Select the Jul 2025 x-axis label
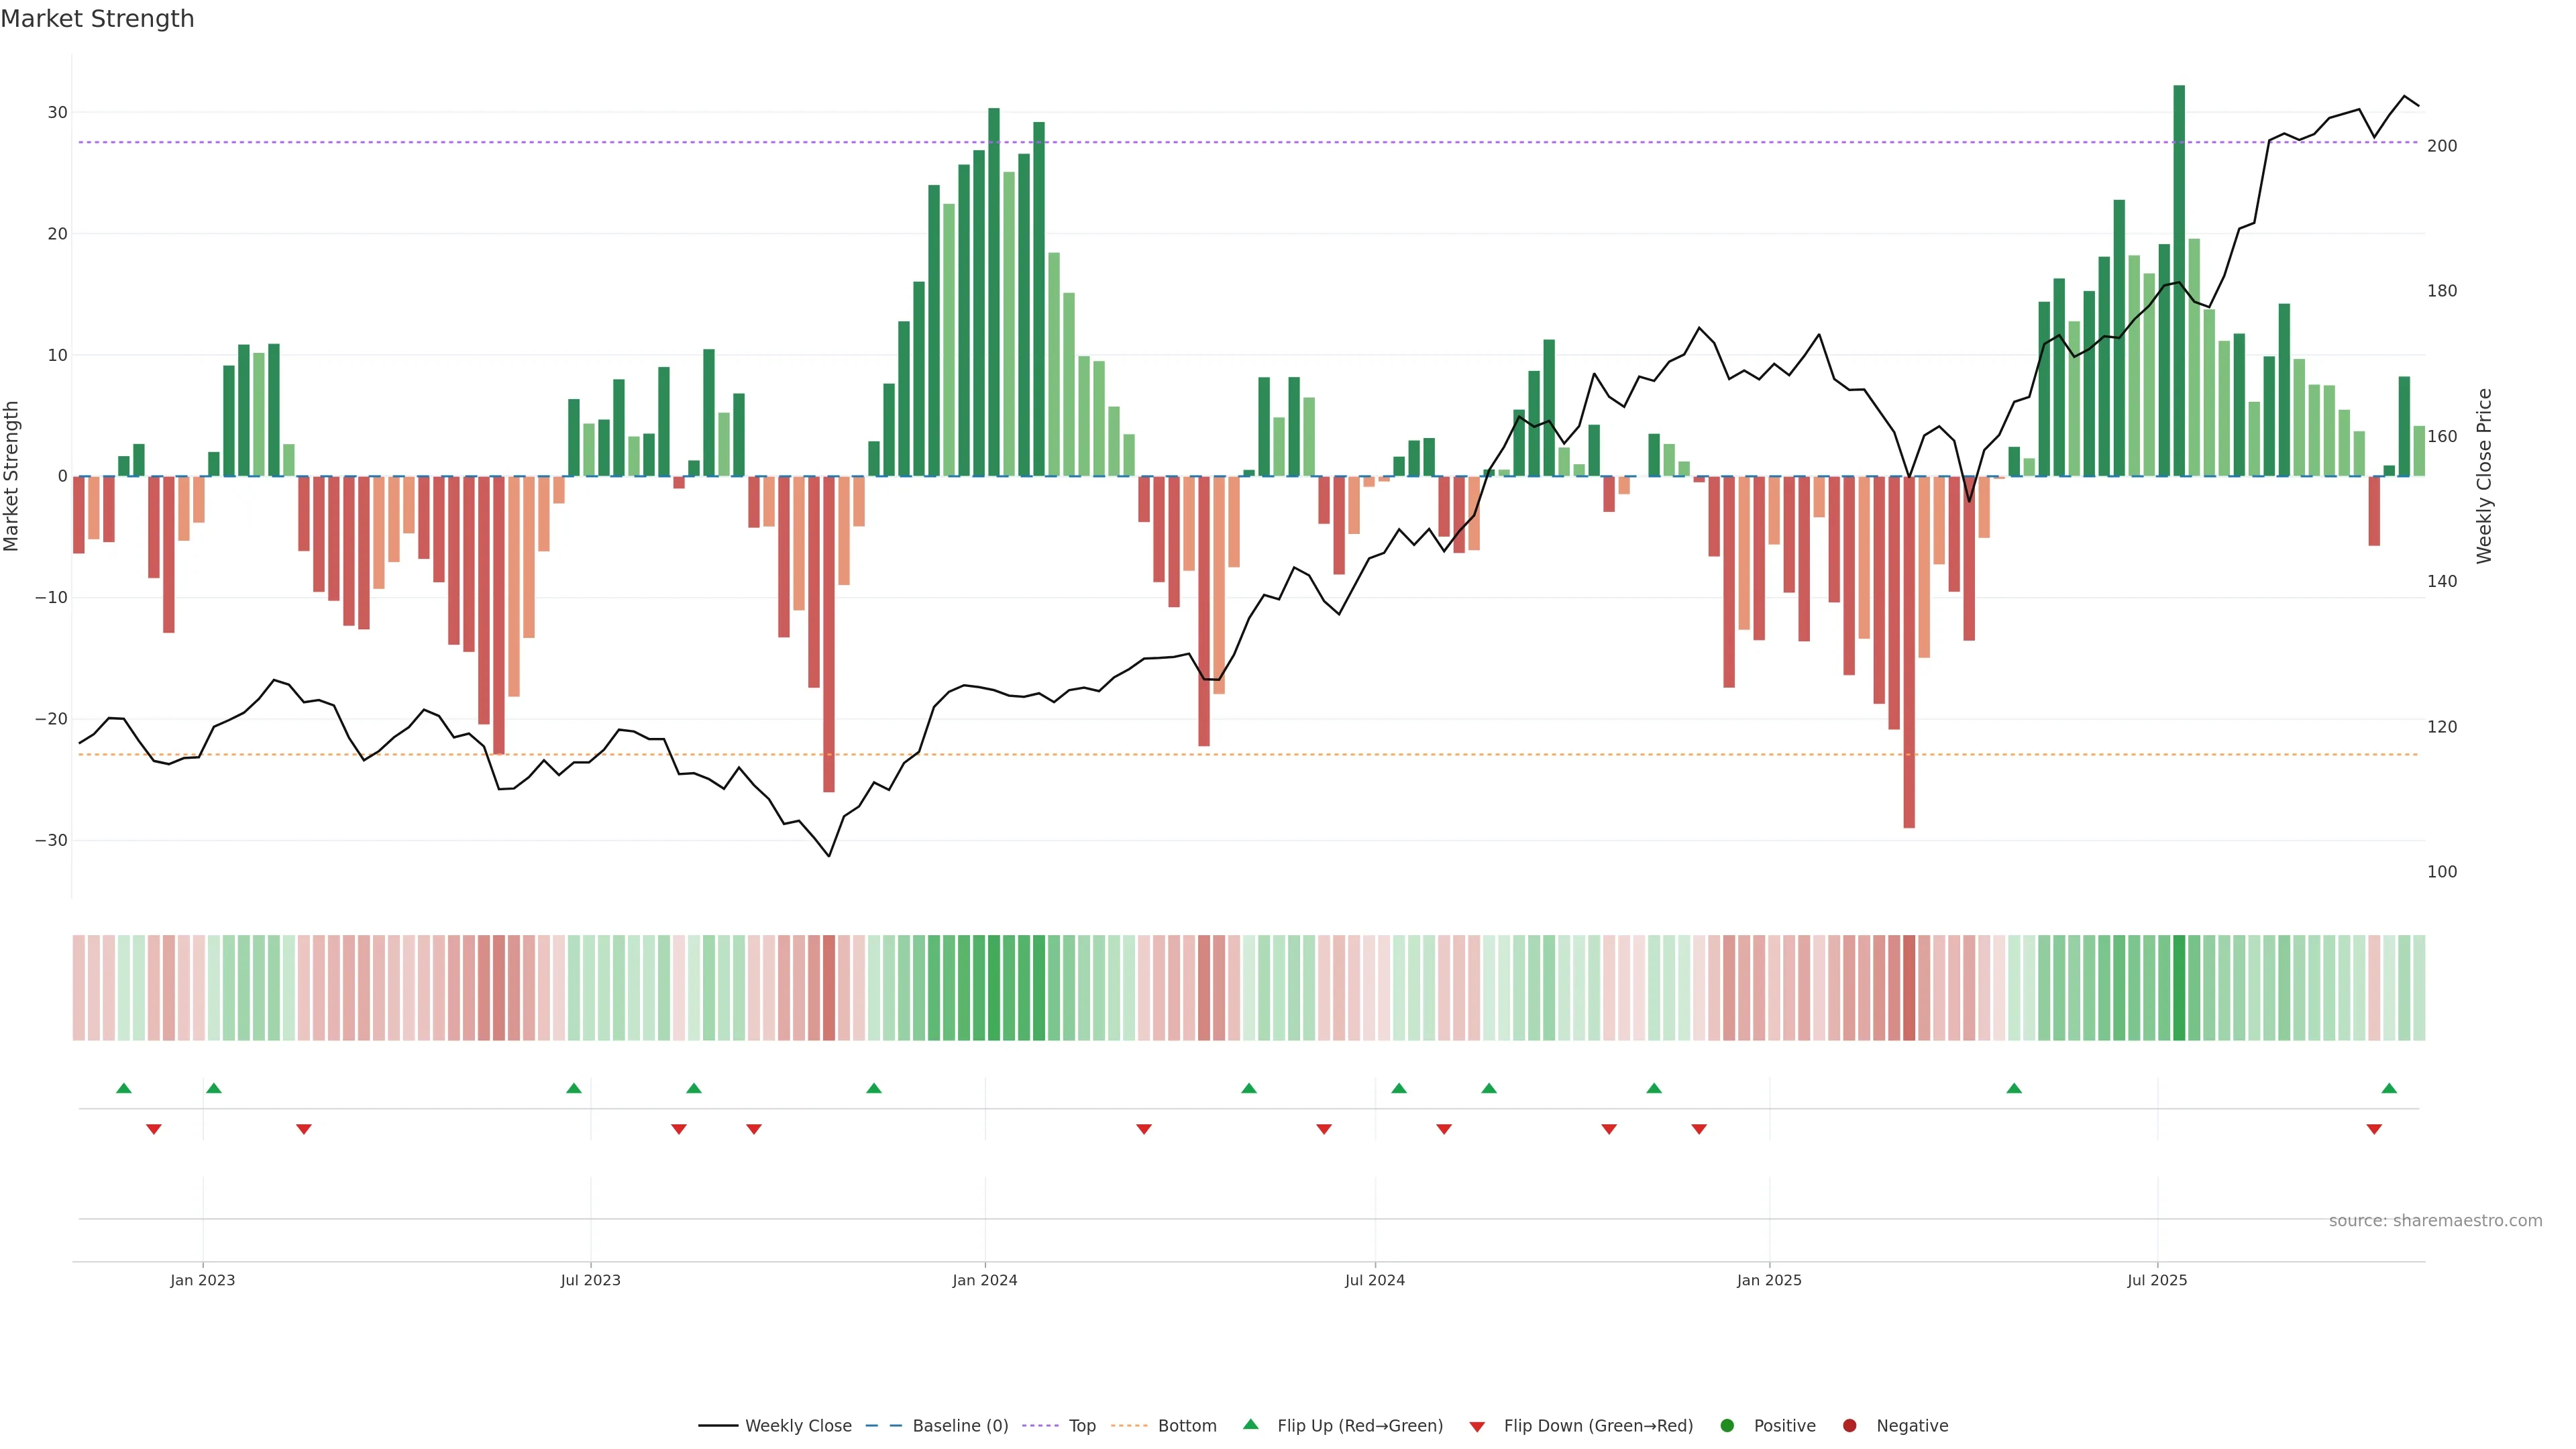2576x1449 pixels. point(2157,1280)
